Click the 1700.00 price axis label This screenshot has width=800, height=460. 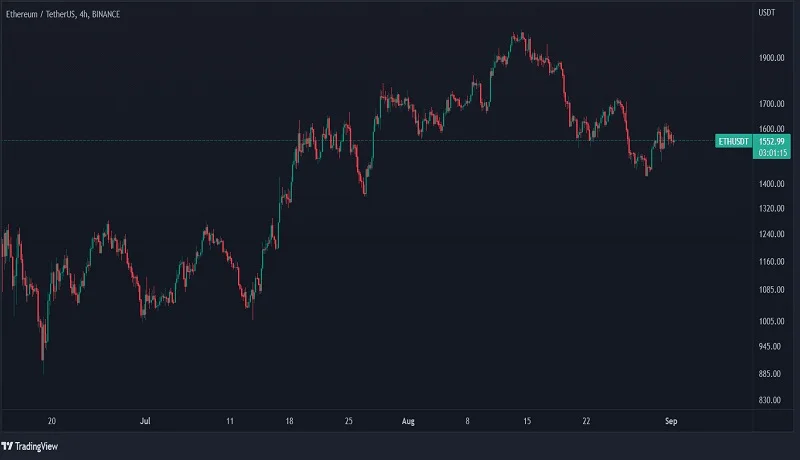770,104
